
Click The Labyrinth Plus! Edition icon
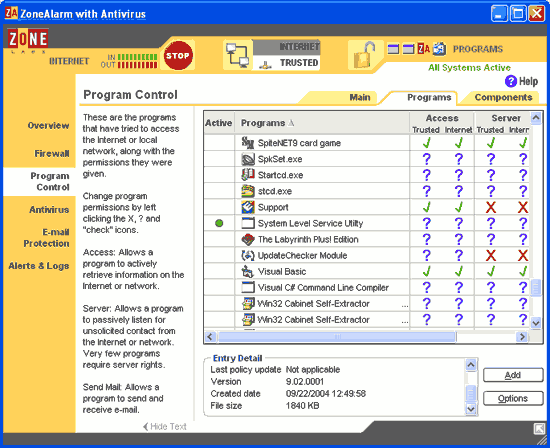248,239
